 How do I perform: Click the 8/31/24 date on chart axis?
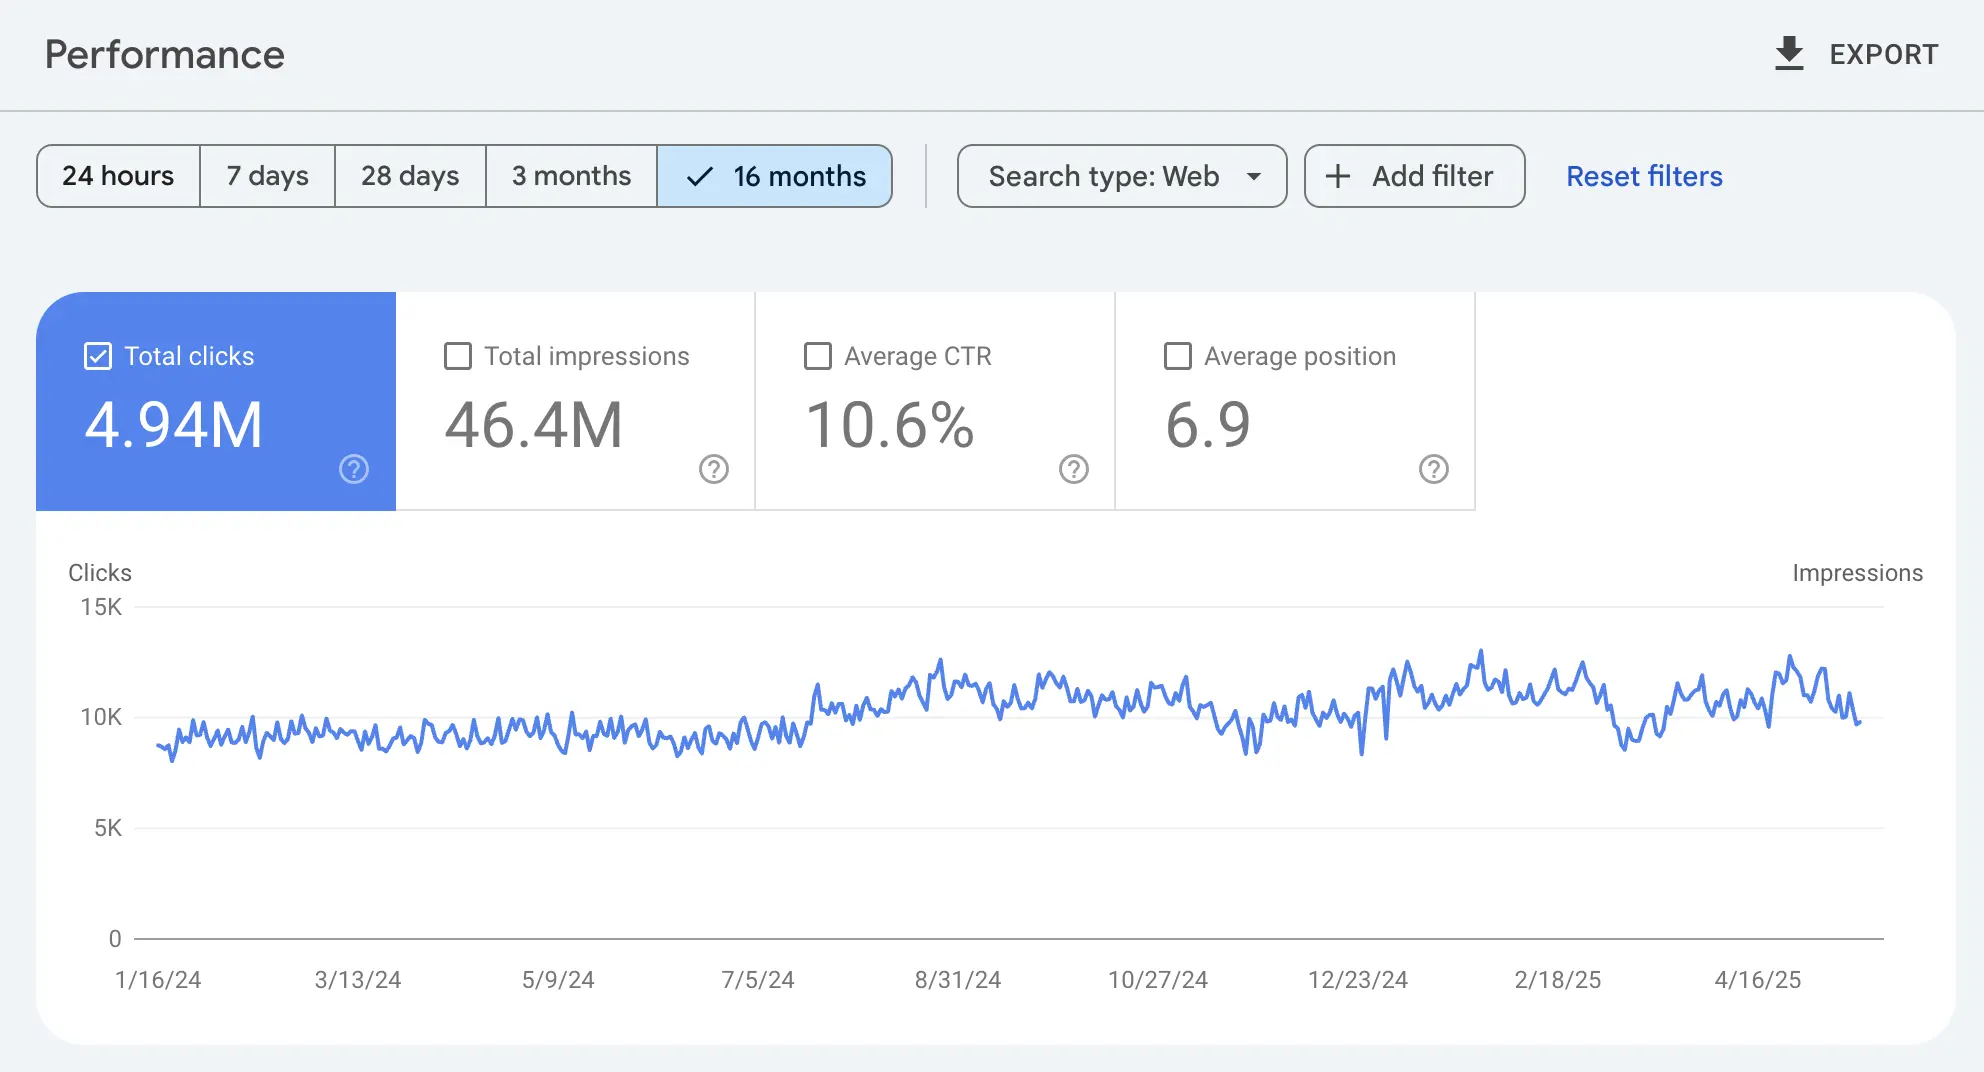957,980
